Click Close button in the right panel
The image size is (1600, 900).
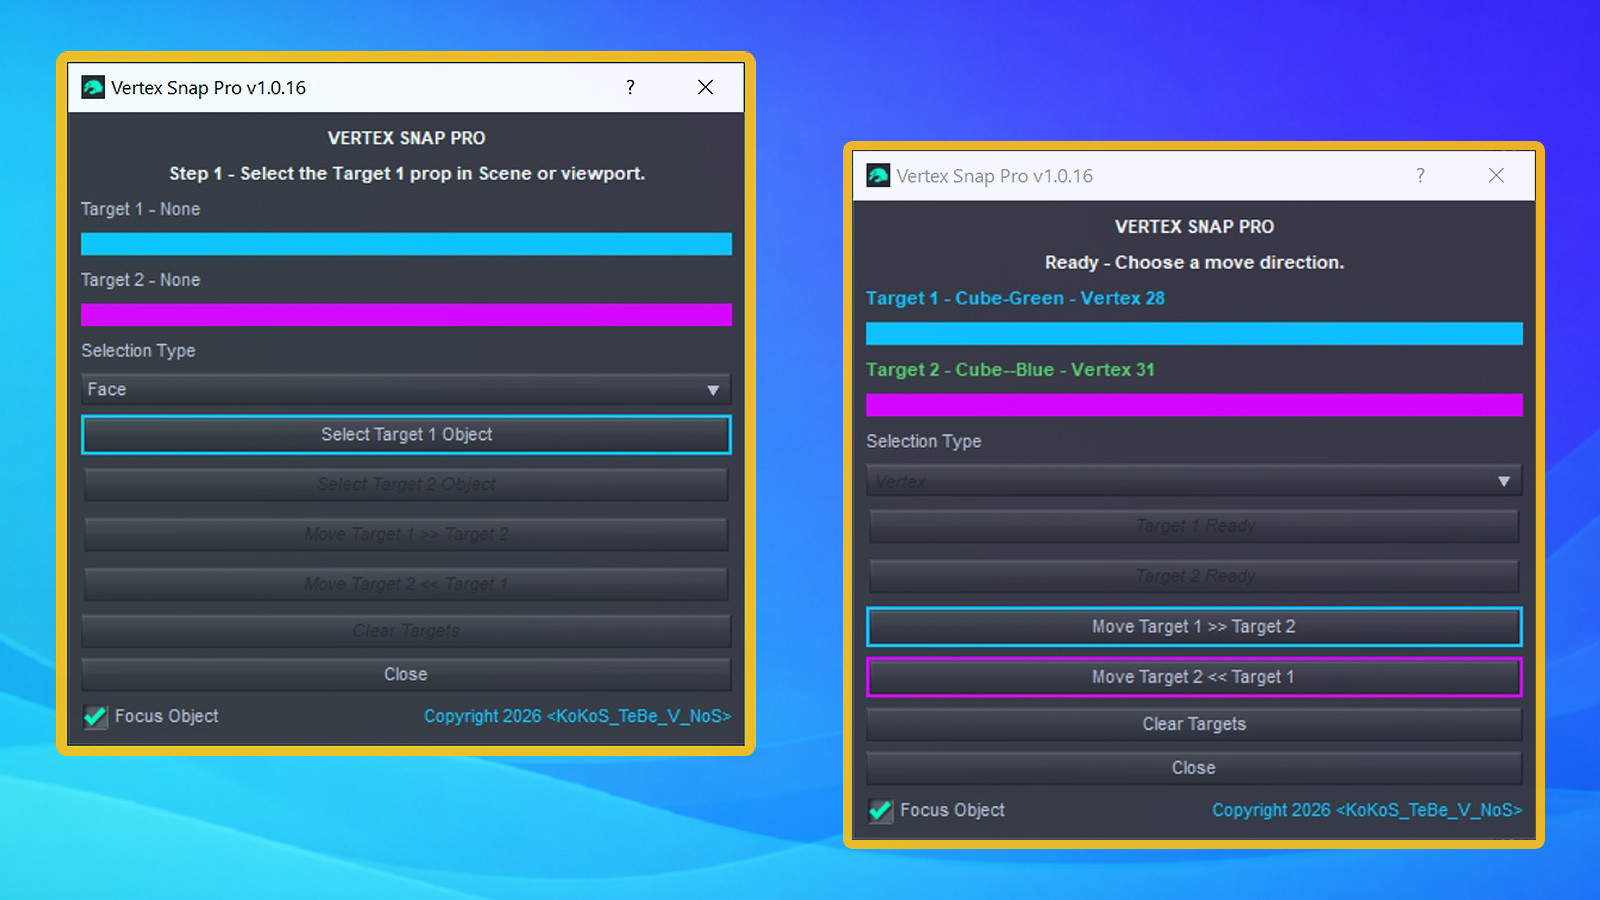coord(1194,768)
